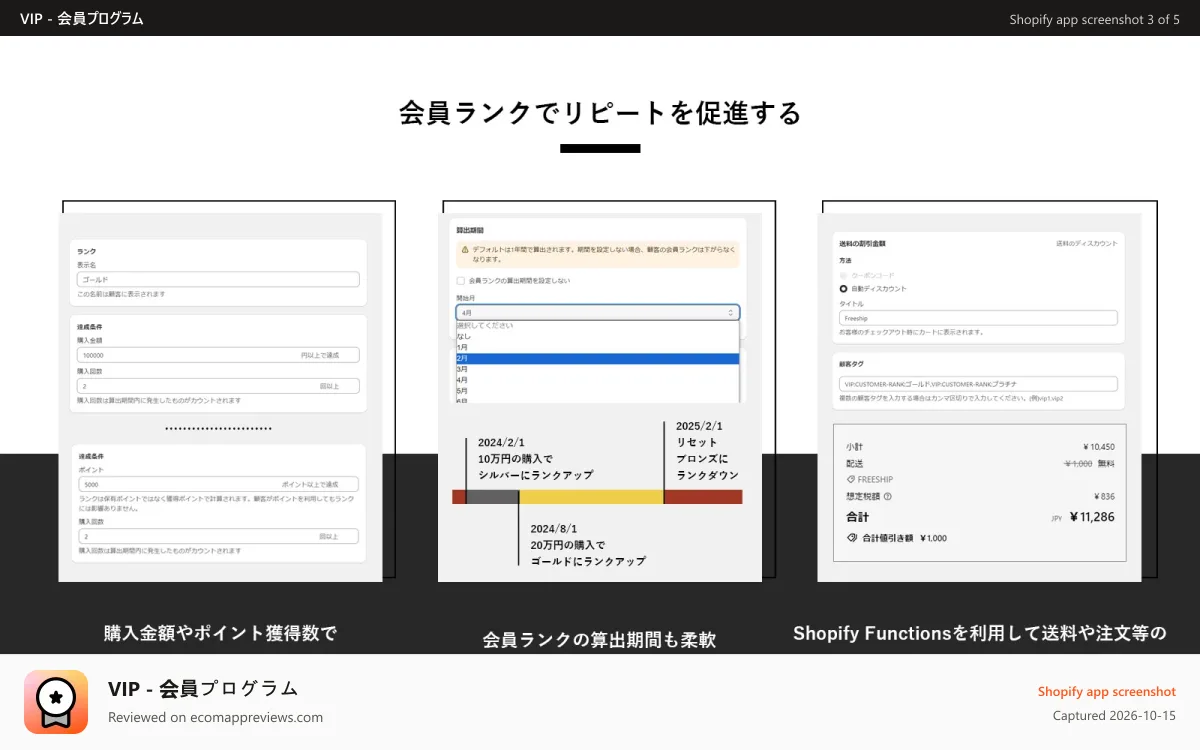Choose 1月 in the month list
This screenshot has height=750, width=1200.
598,347
